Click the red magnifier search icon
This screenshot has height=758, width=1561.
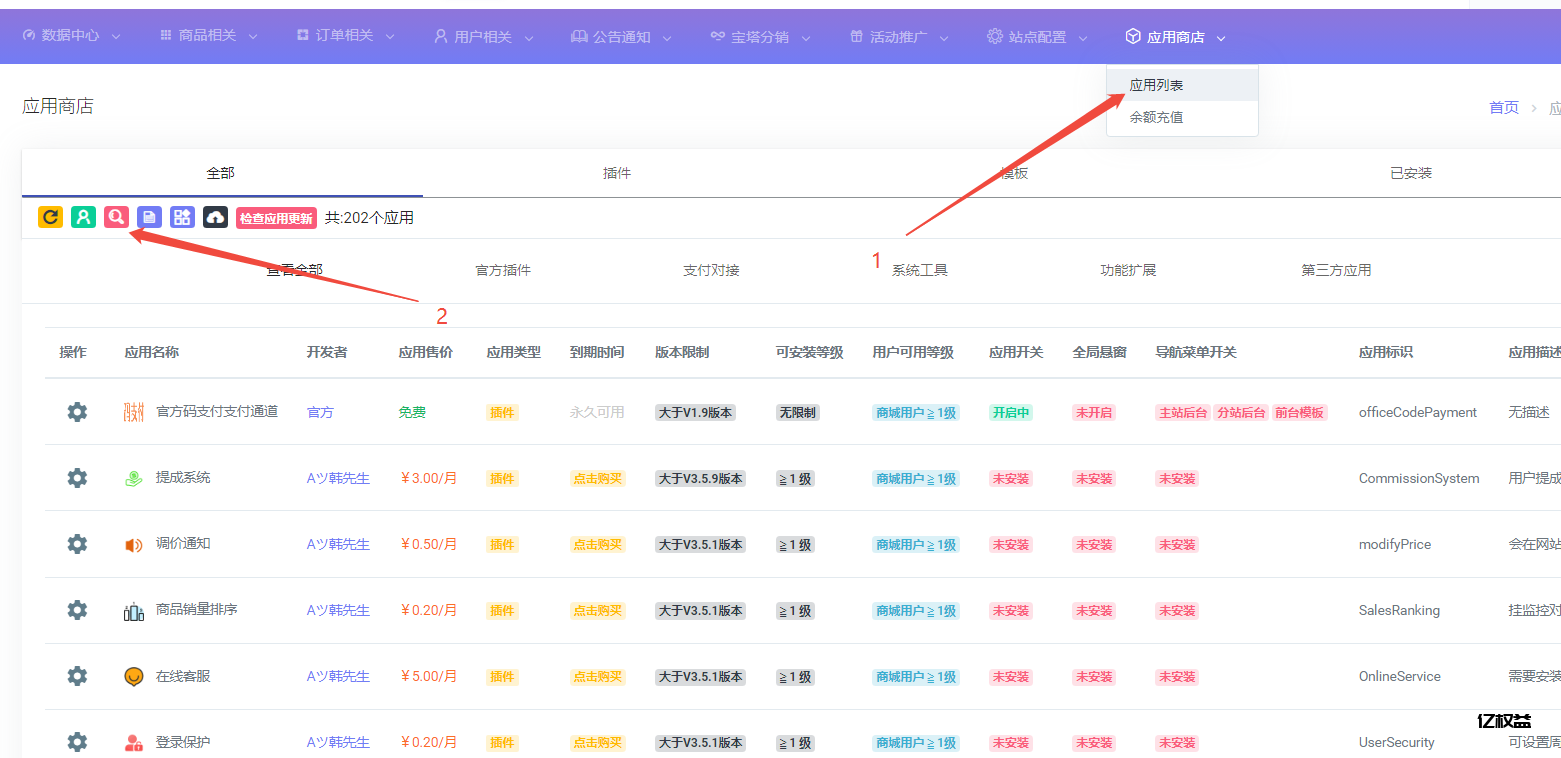click(116, 217)
